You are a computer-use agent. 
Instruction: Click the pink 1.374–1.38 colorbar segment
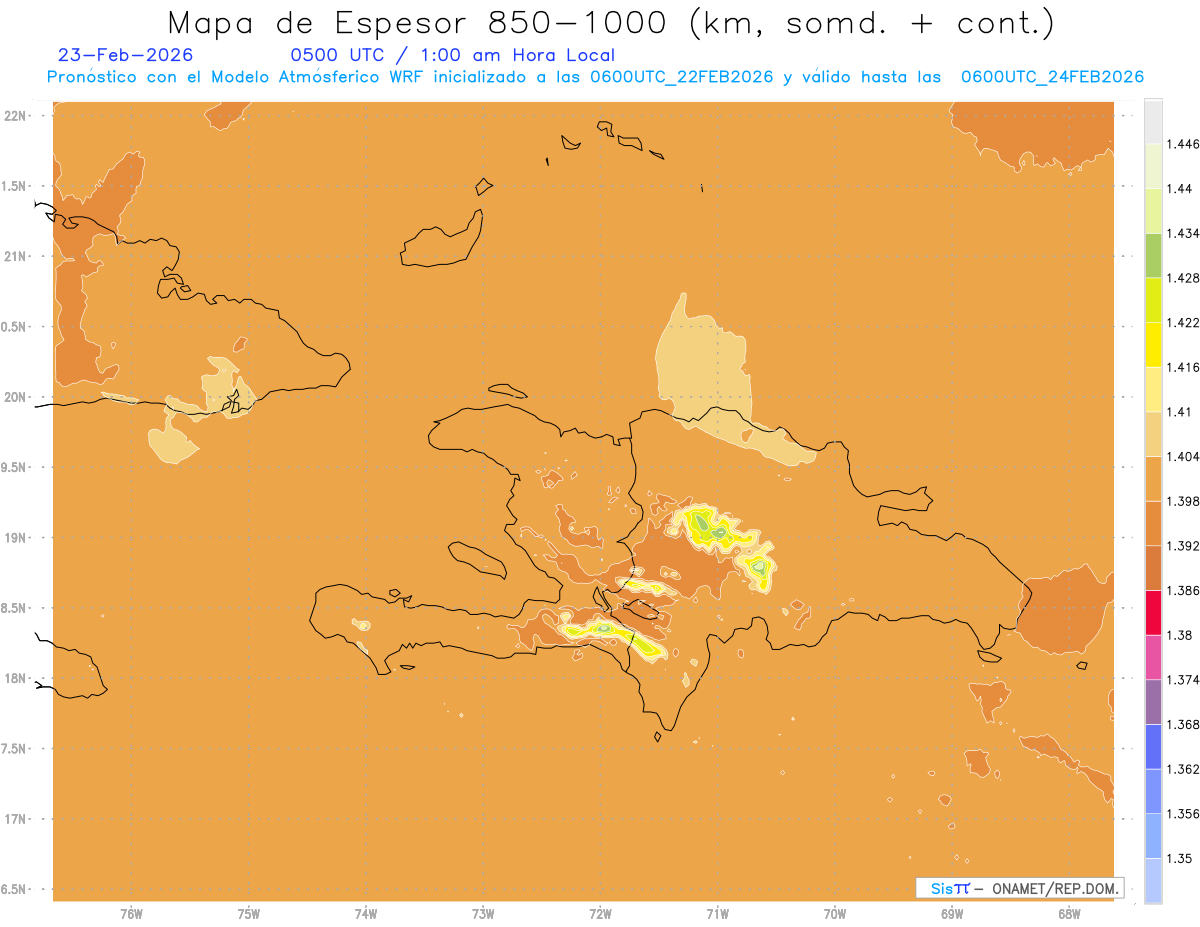1153,657
